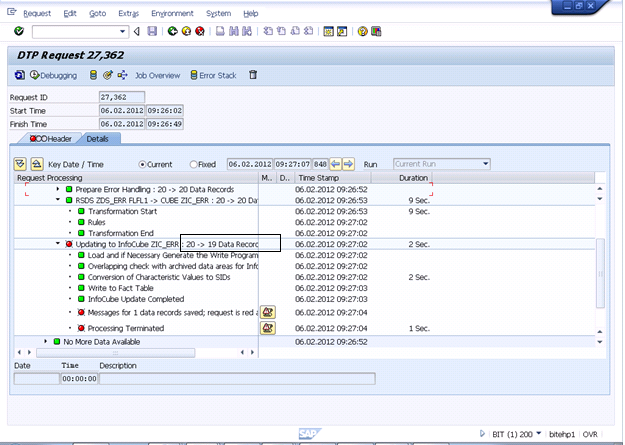
Task: Click the status bar expand triangle
Action: pyautogui.click(x=482, y=433)
